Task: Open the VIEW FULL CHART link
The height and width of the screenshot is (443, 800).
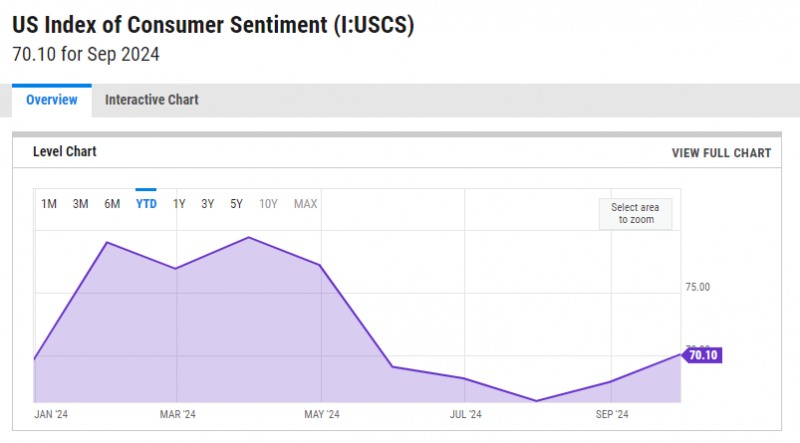Action: pos(721,153)
